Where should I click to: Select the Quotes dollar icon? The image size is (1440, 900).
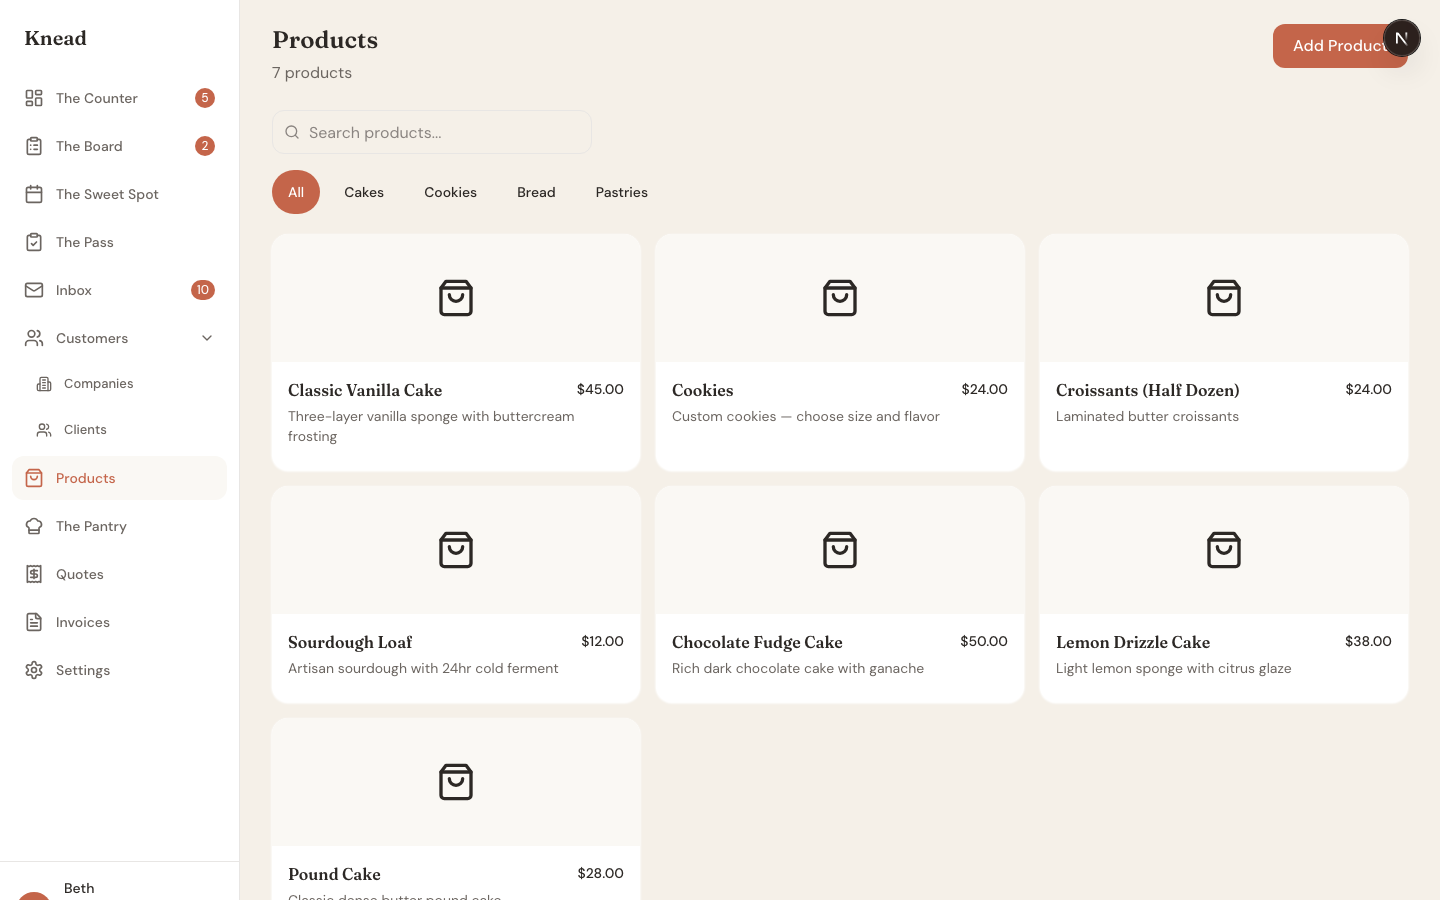34,574
